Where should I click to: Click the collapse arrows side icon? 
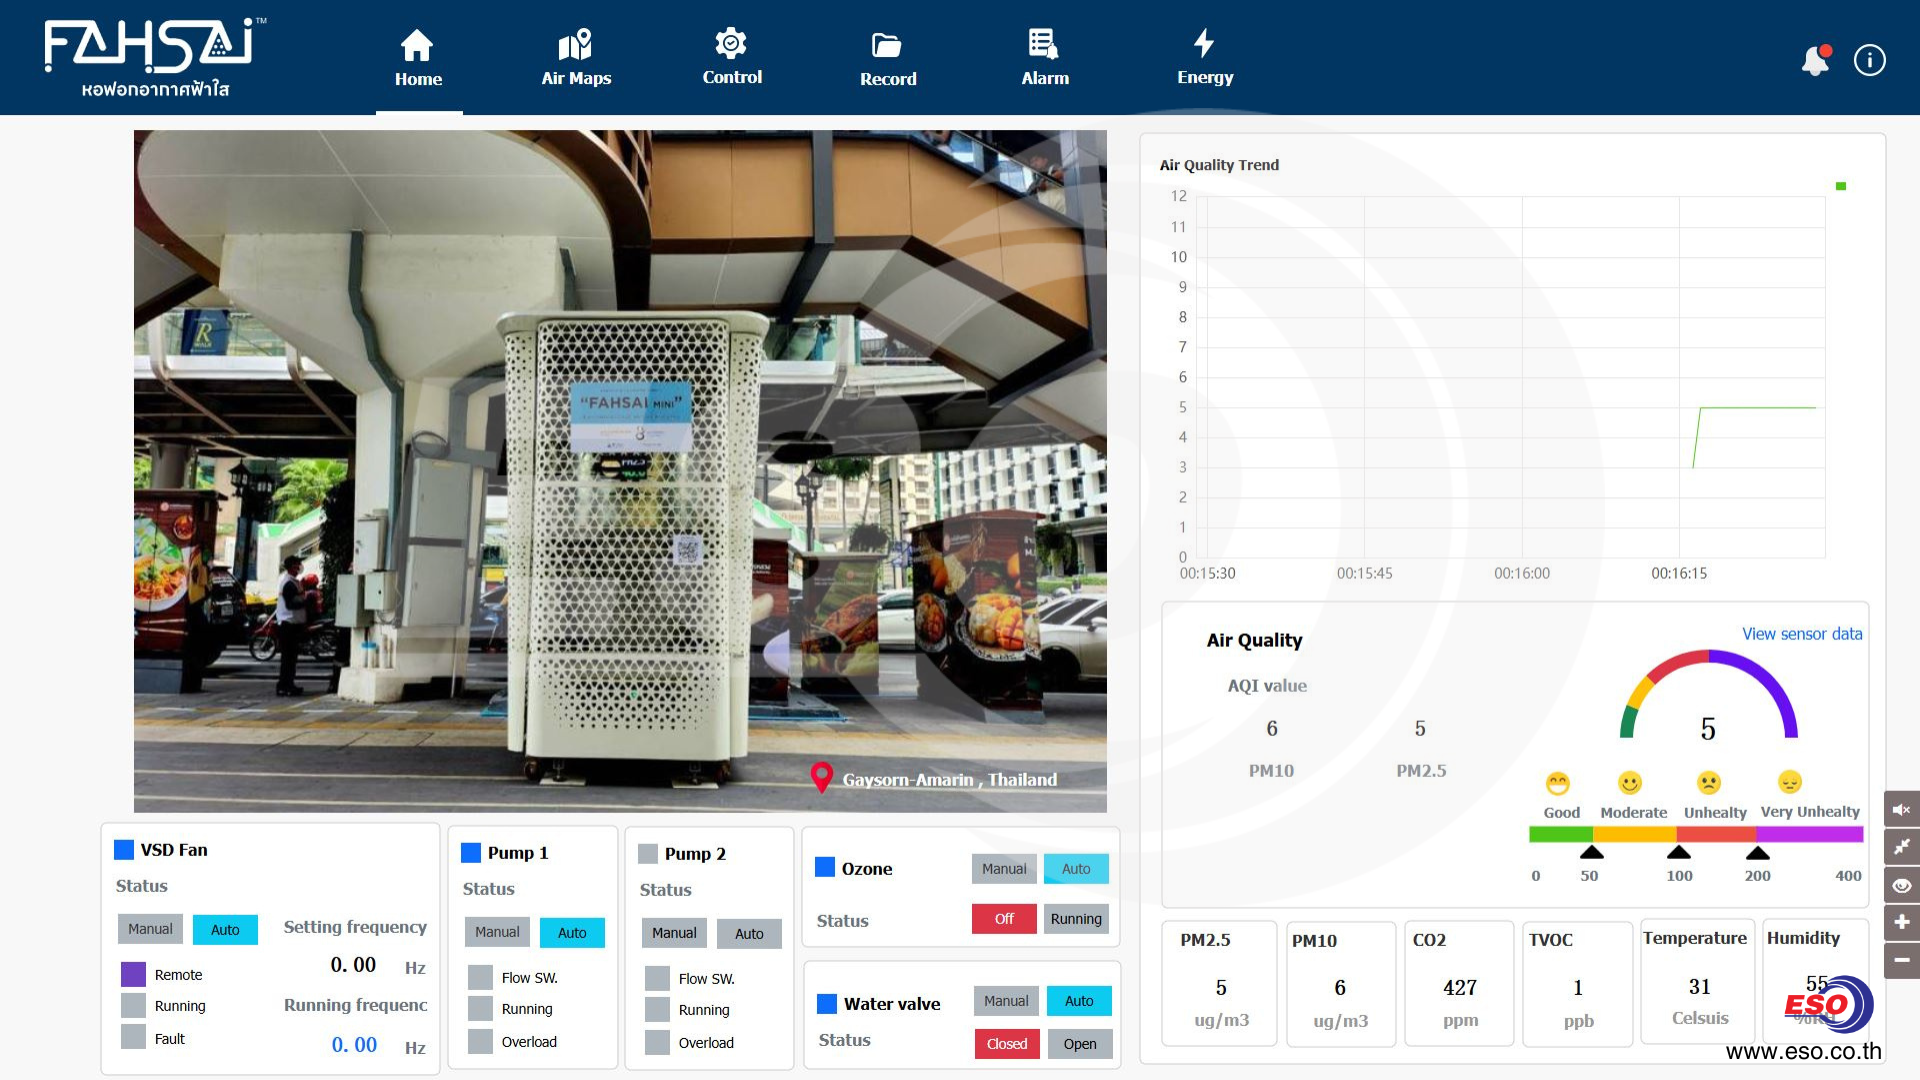click(x=1901, y=847)
